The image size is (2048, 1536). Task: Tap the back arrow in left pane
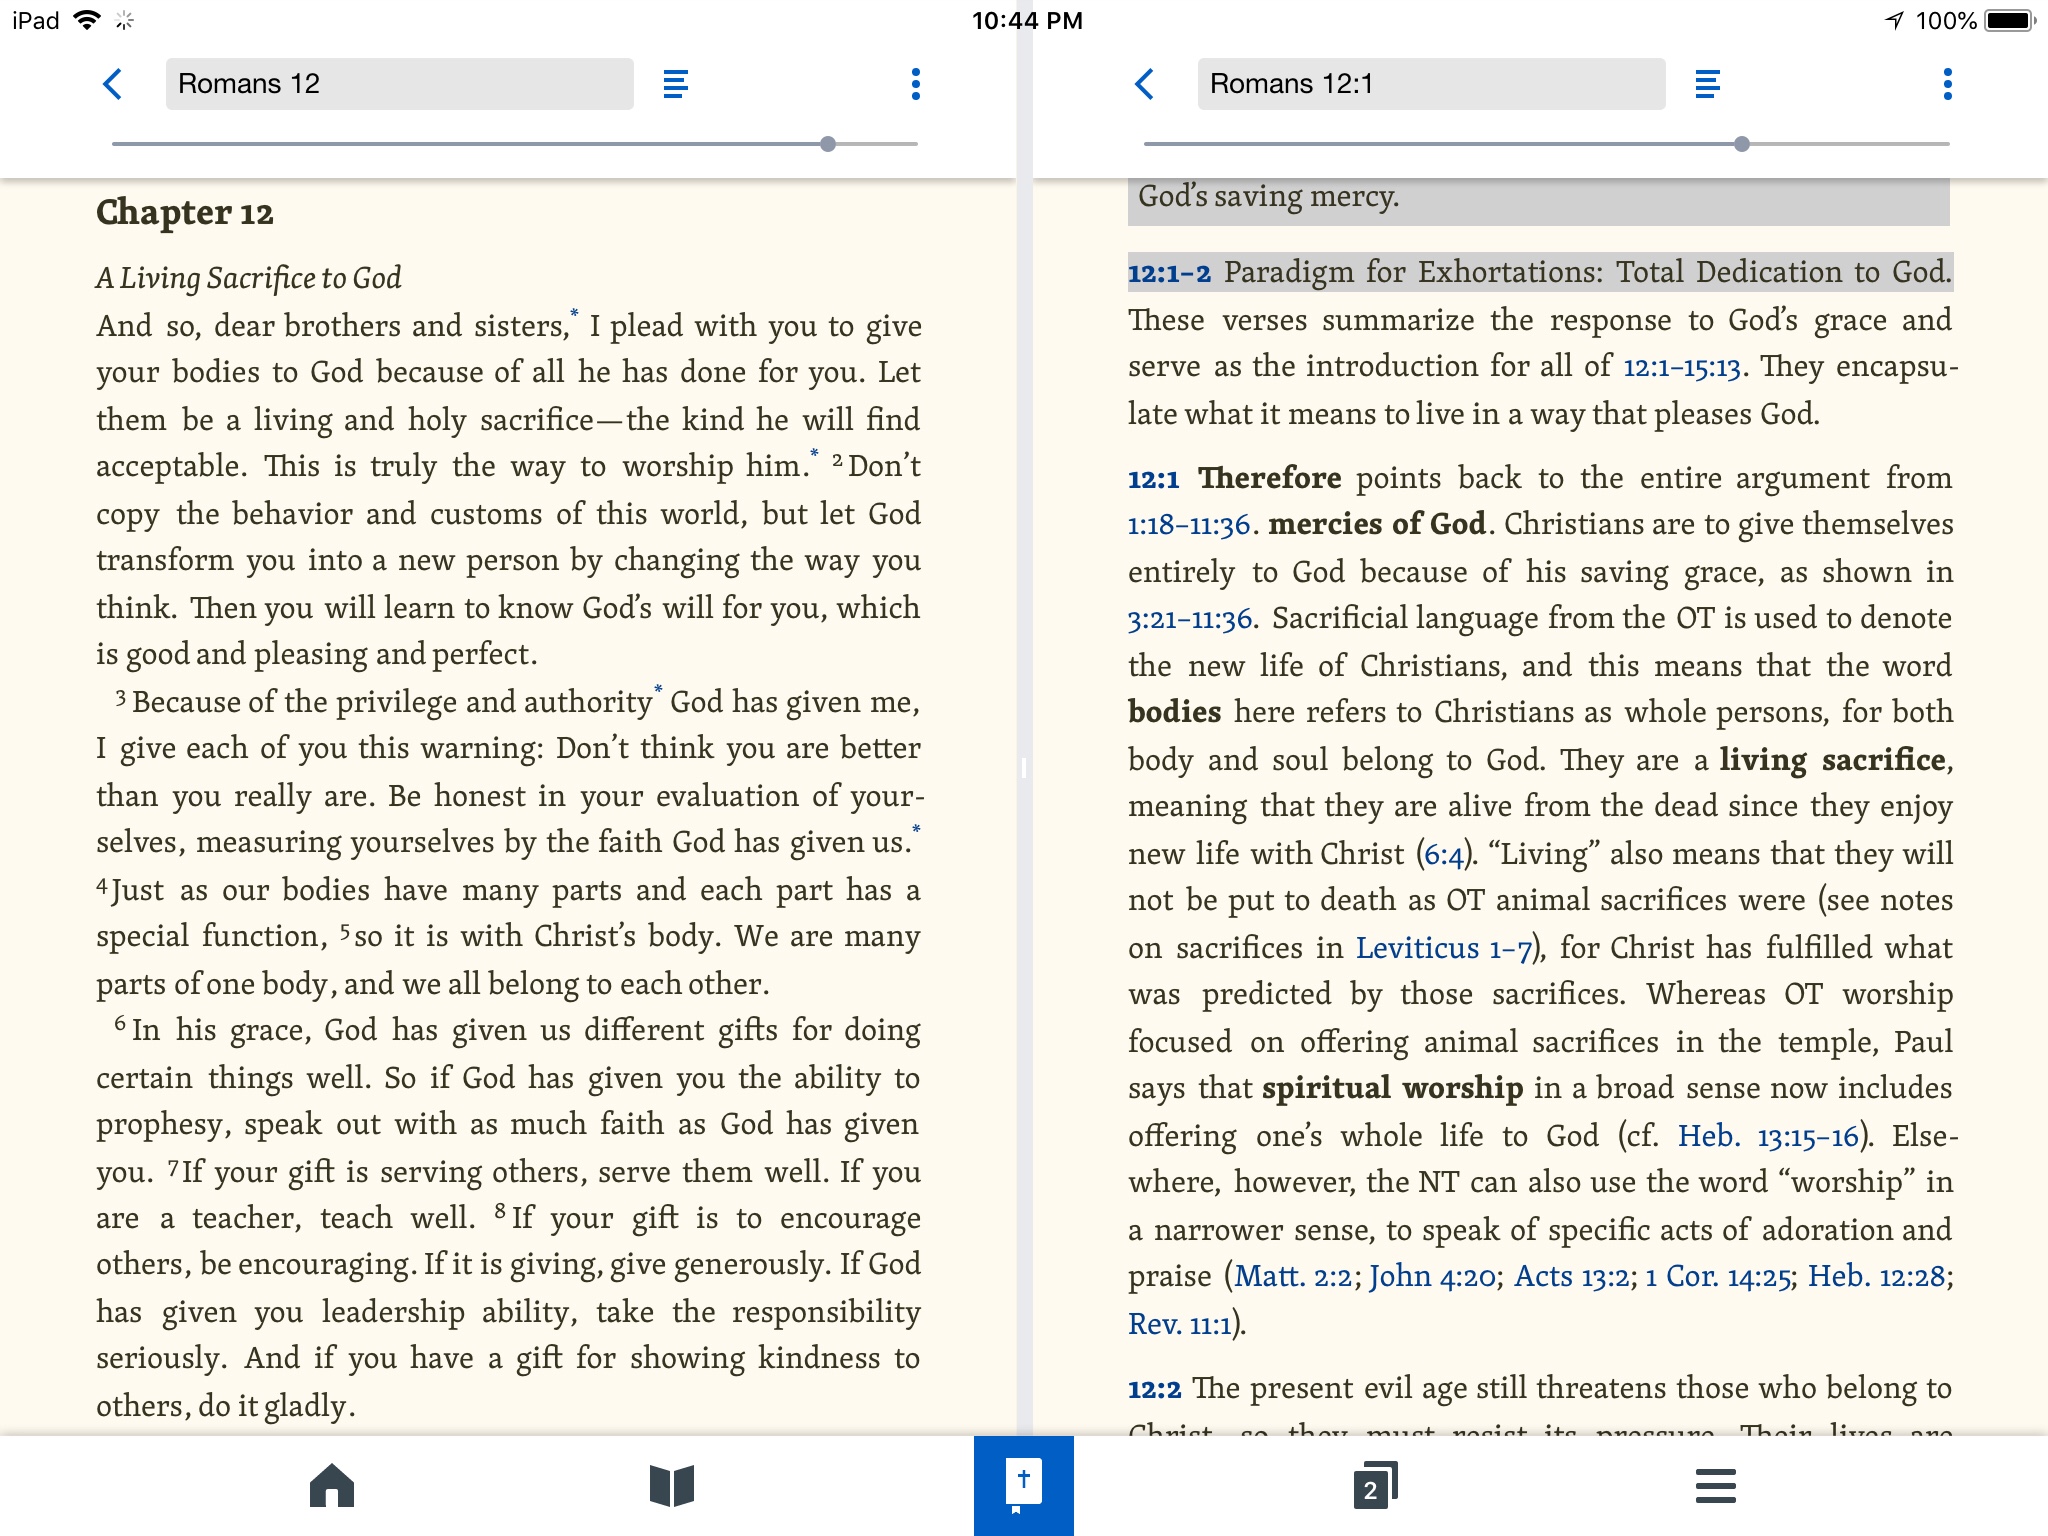(x=113, y=84)
